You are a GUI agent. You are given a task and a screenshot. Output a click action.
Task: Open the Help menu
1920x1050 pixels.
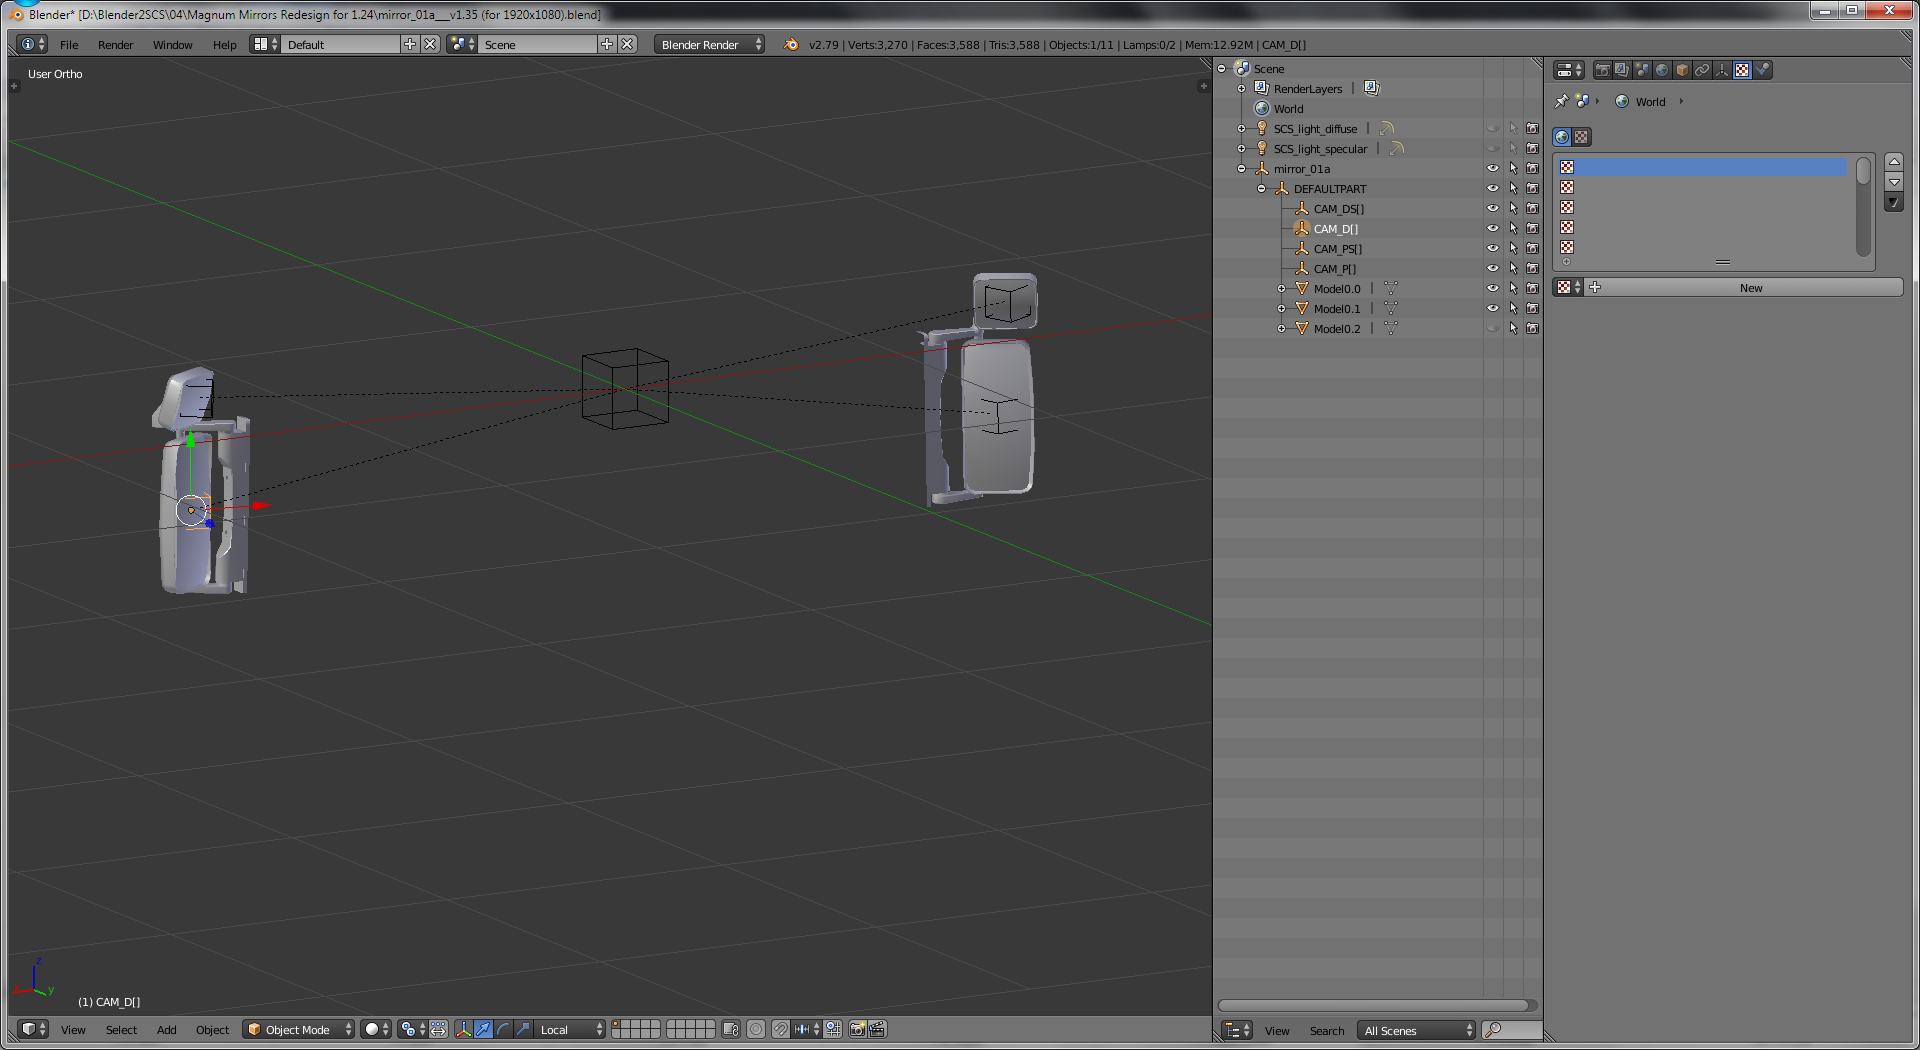click(x=224, y=45)
